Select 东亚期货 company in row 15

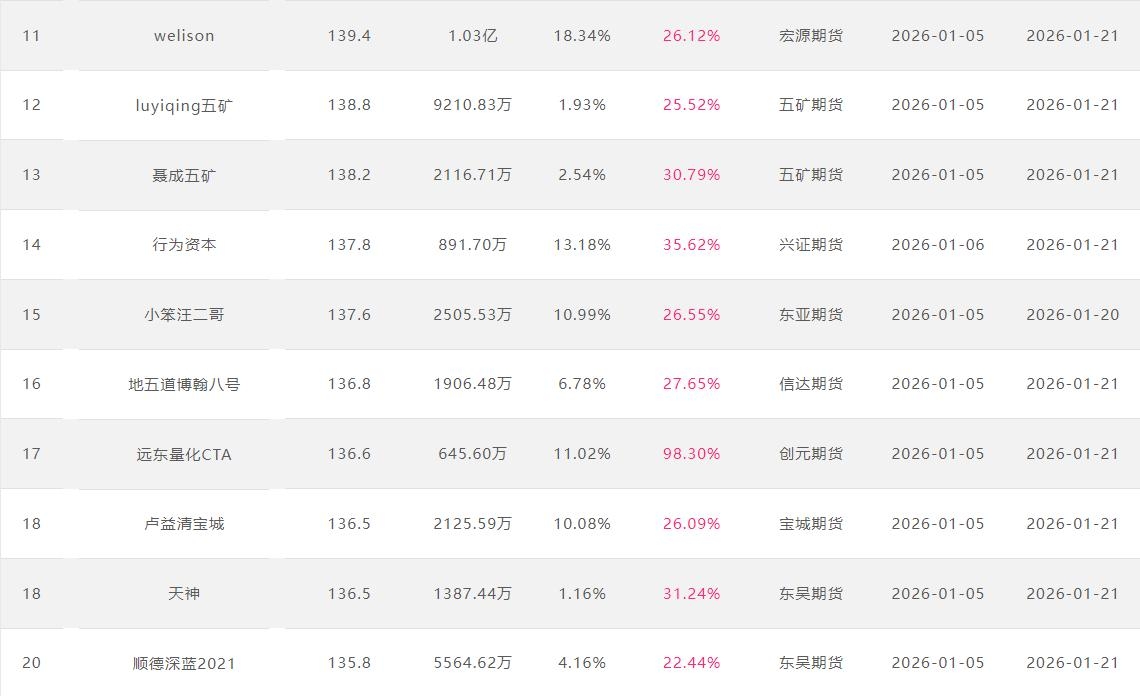click(811, 315)
